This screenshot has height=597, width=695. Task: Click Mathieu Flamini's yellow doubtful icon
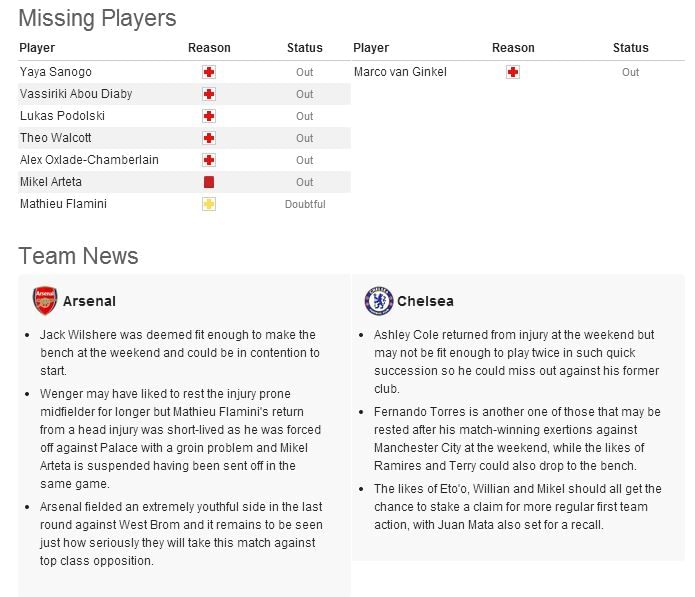[209, 204]
